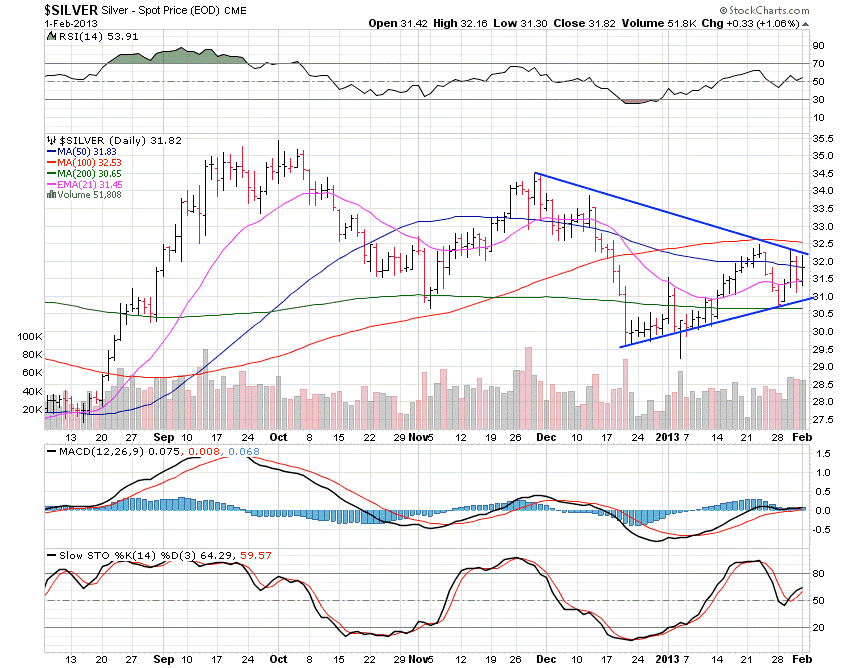The height and width of the screenshot is (668, 850).
Task: Click the Slow STO legend line marker
Action: point(52,554)
